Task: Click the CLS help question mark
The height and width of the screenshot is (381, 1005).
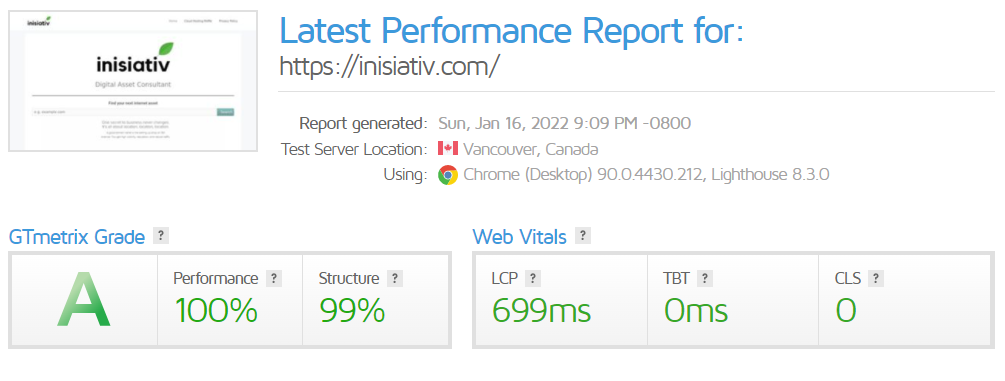Action: tap(876, 278)
